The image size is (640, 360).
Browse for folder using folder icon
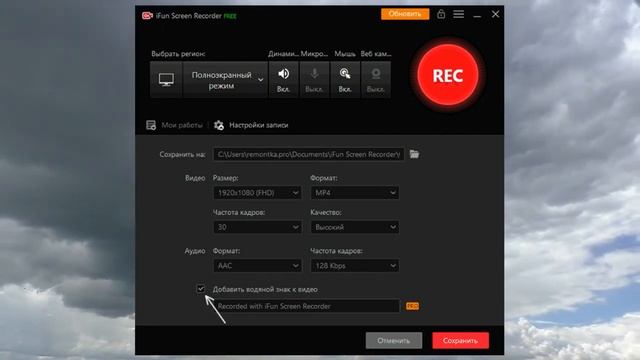[414, 154]
